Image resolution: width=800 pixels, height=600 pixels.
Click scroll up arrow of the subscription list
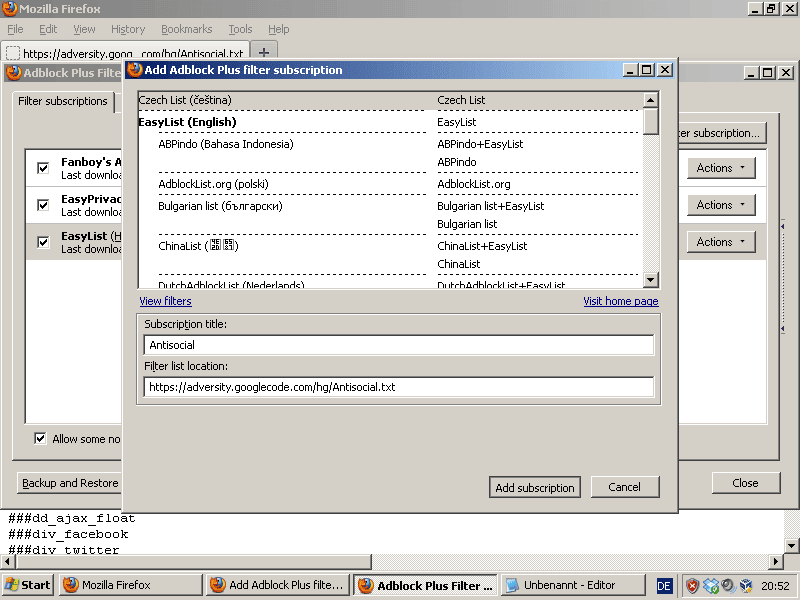pyautogui.click(x=651, y=100)
